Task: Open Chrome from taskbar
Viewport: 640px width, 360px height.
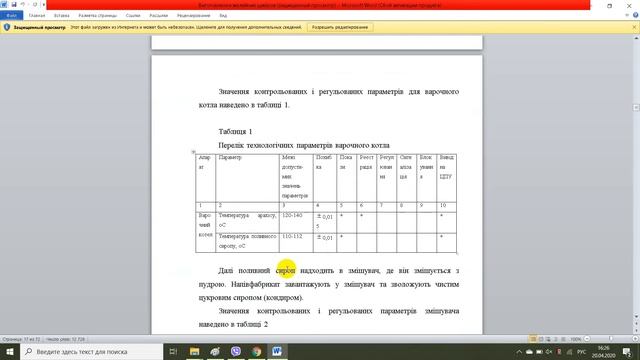Action: pos(256,351)
